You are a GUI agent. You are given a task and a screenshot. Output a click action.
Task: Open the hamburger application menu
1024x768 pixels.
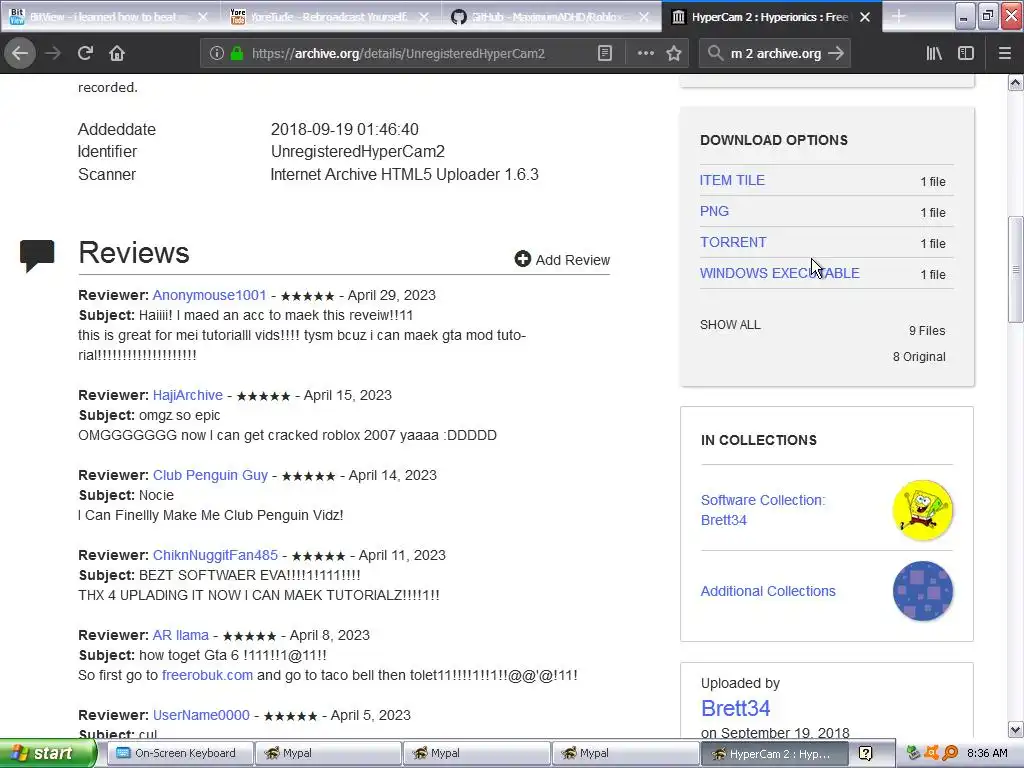(1004, 54)
